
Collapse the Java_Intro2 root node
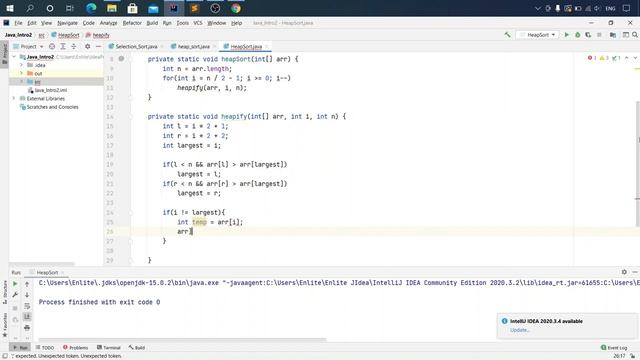(x=14, y=57)
